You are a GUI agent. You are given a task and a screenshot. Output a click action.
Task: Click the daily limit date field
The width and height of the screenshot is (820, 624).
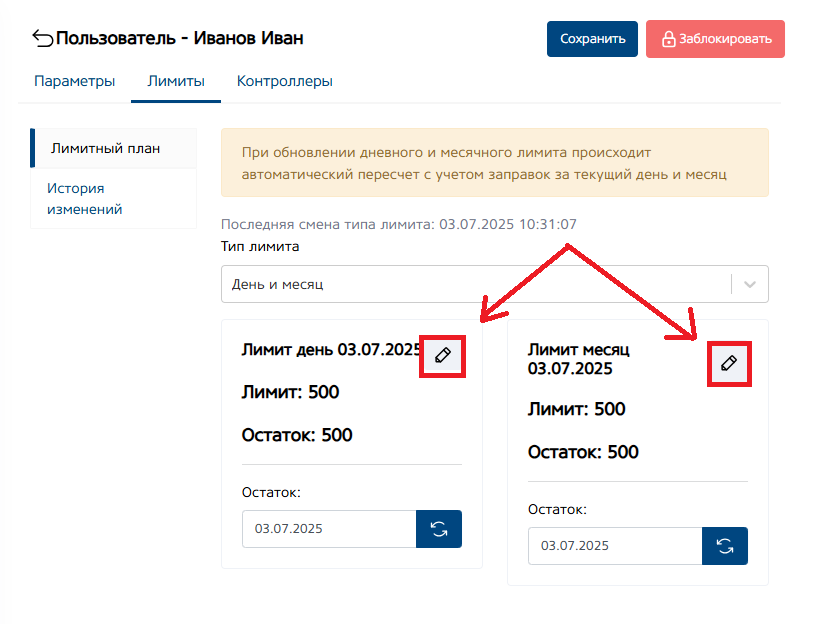coord(329,529)
